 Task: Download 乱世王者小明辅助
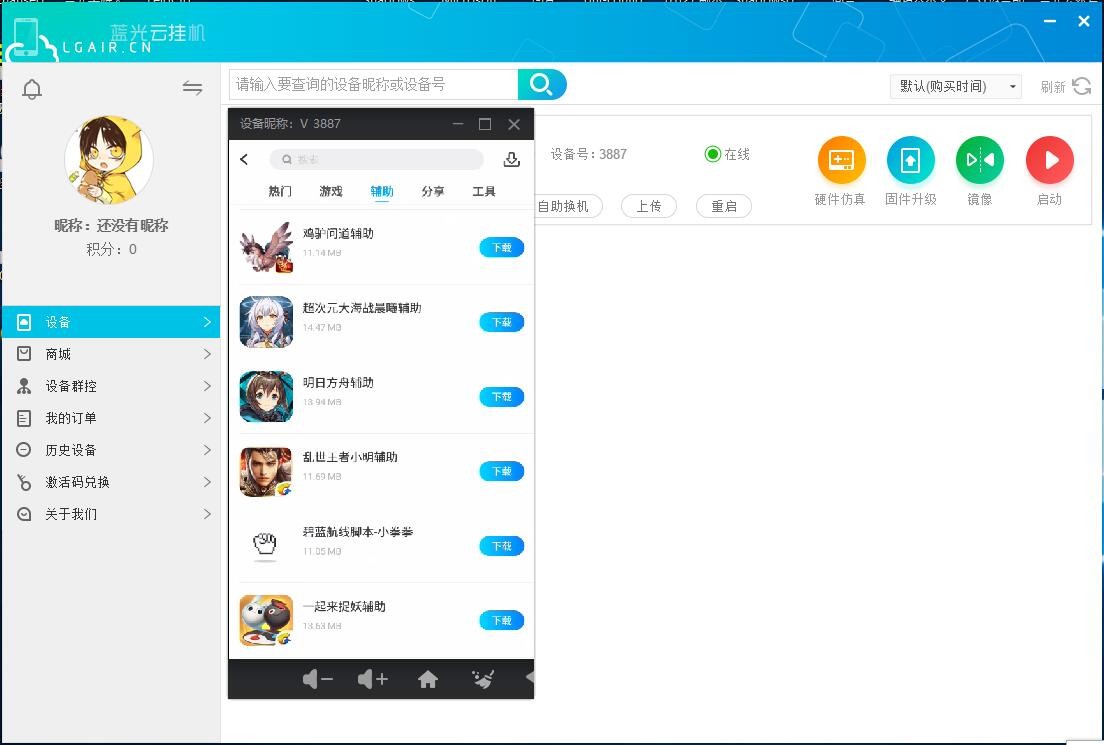[x=501, y=471]
